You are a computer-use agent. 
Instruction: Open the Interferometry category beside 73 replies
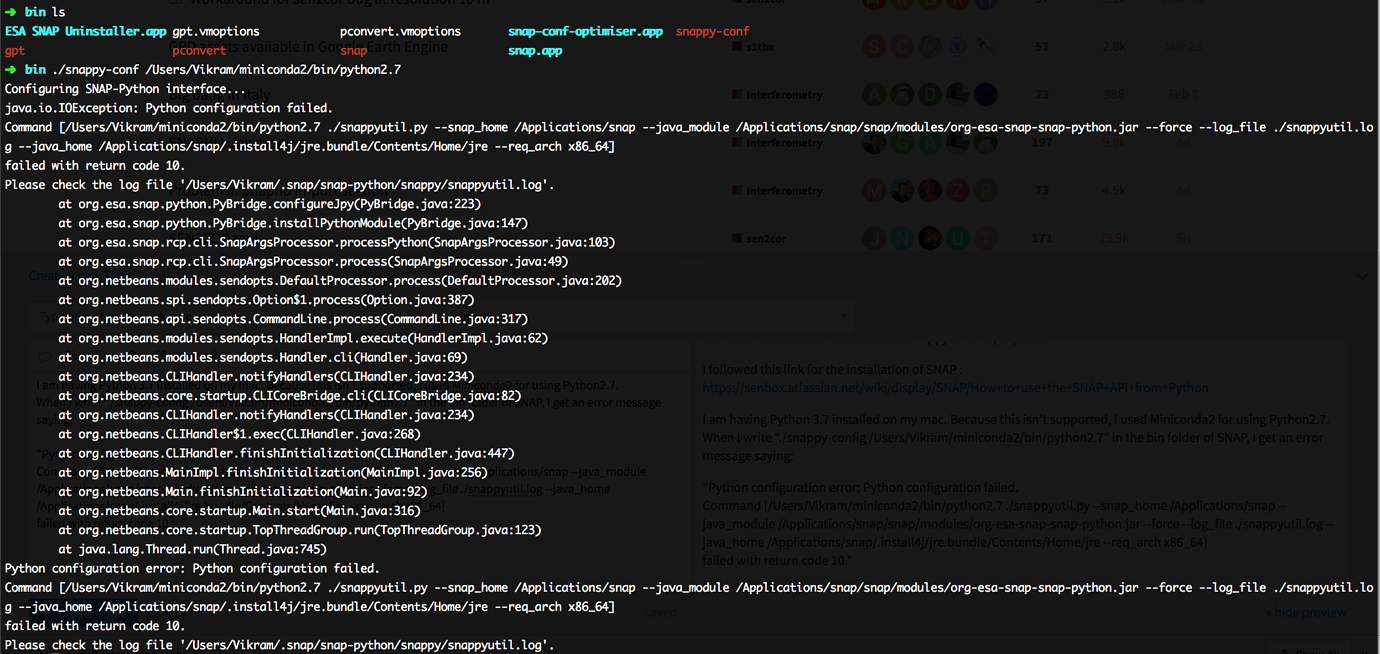tap(778, 191)
